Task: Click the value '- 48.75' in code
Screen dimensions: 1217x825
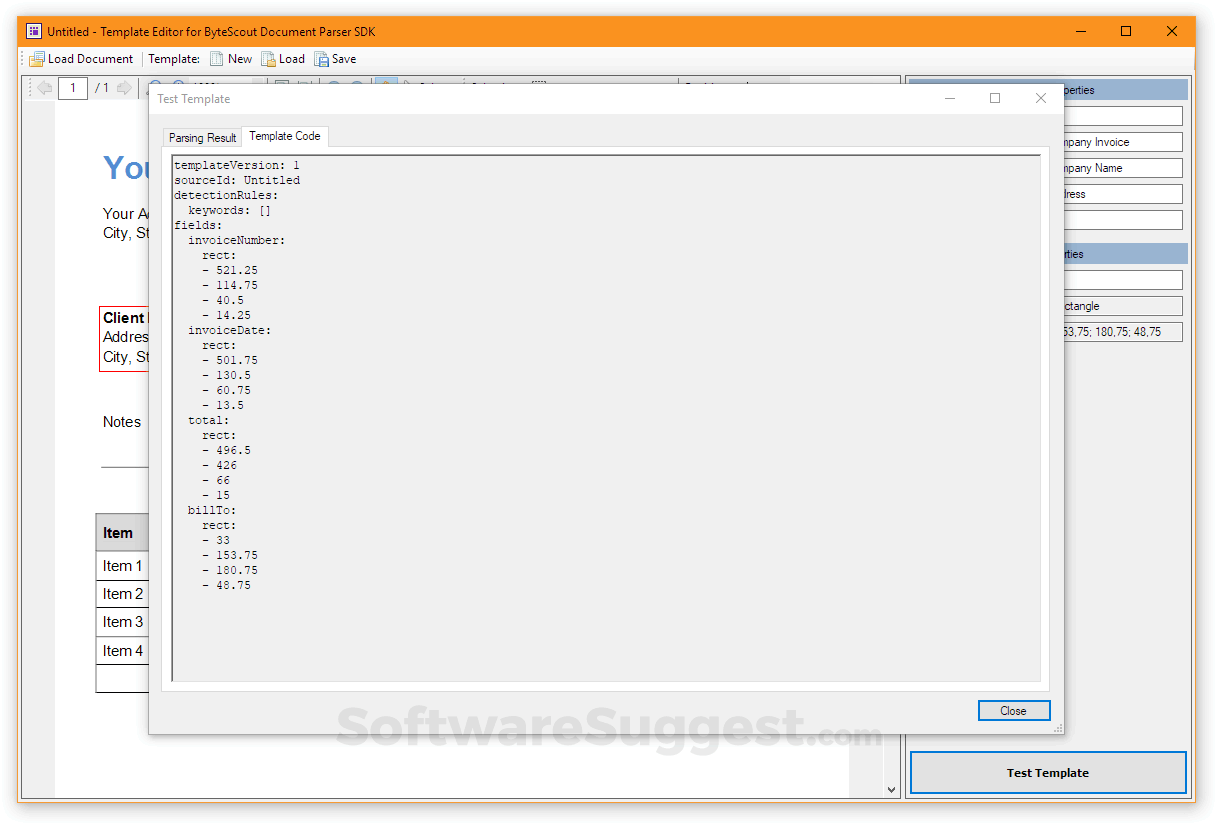Action: 226,585
